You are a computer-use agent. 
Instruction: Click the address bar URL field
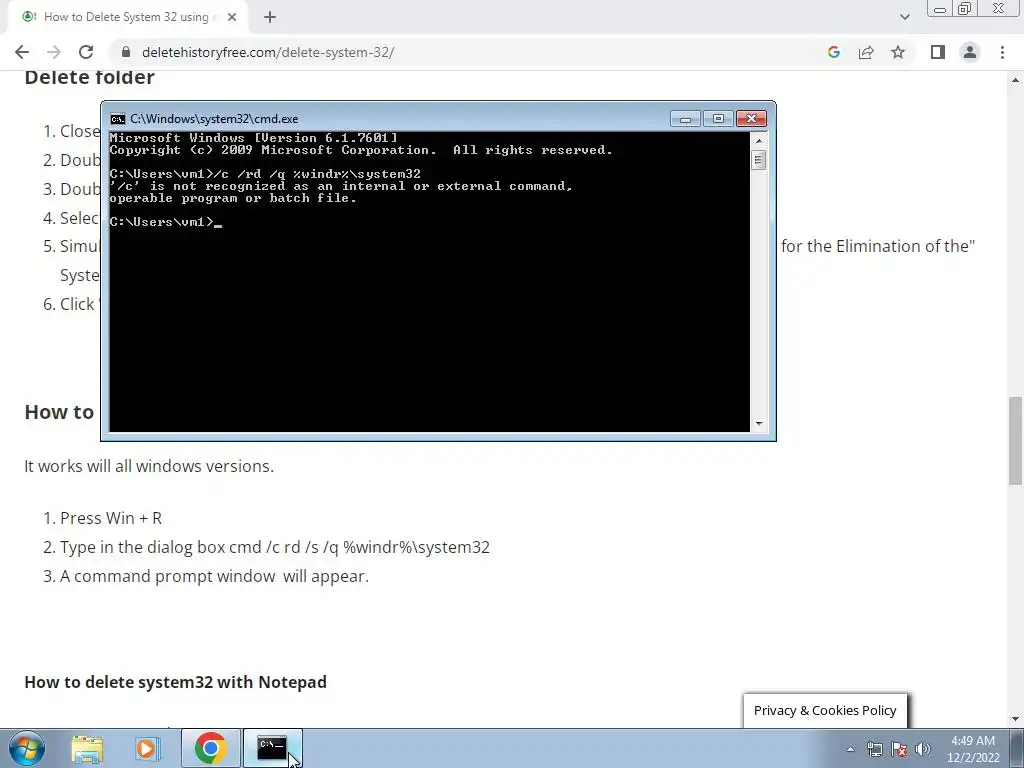pos(470,52)
